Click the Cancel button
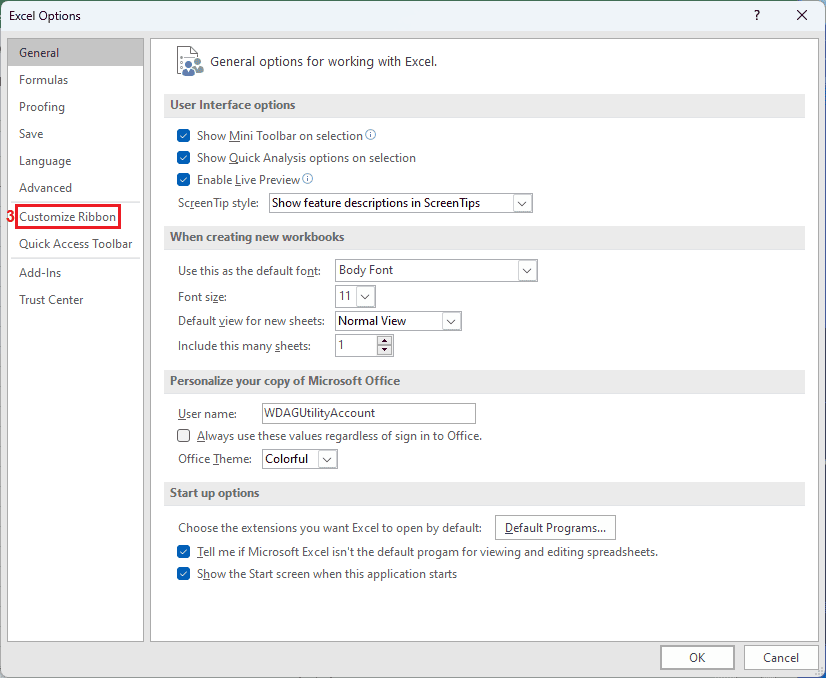 [781, 657]
